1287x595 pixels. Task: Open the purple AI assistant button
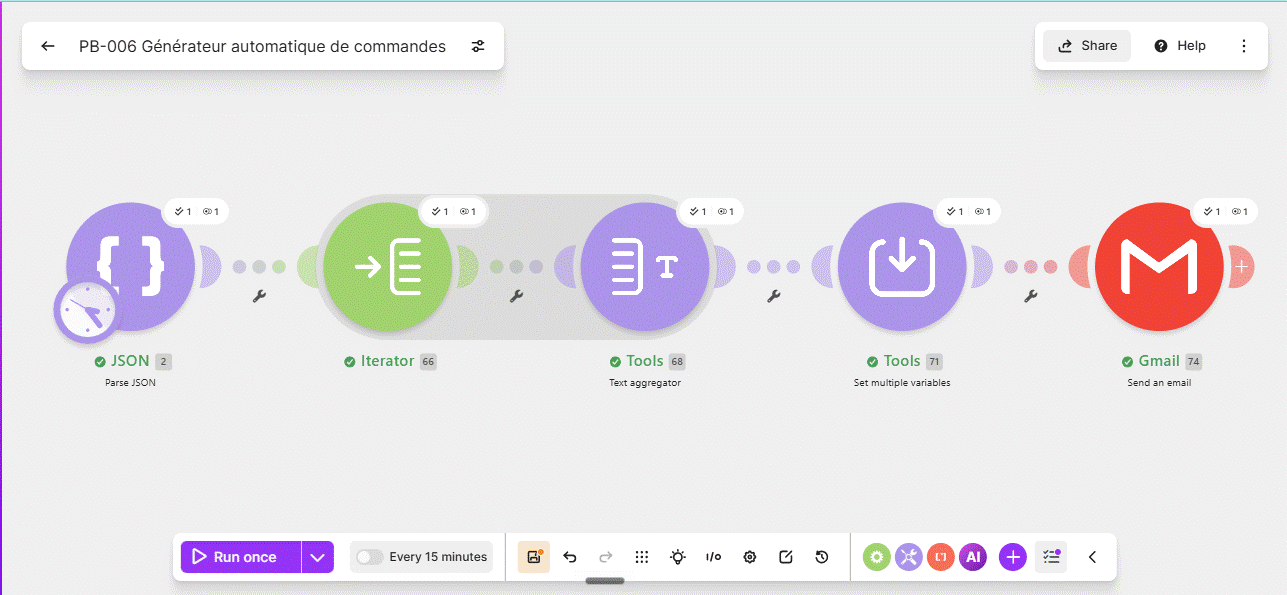tap(973, 557)
